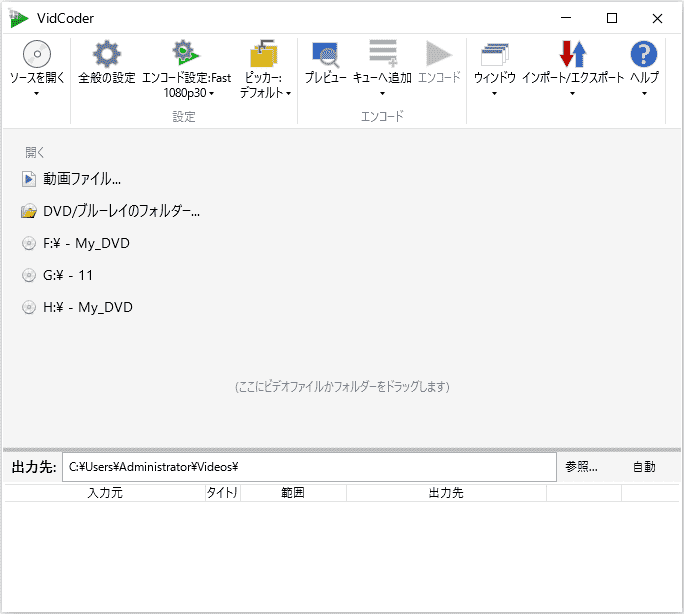The width and height of the screenshot is (684, 614).
Task: Click the キューへ追加 list icon
Action: point(383,53)
